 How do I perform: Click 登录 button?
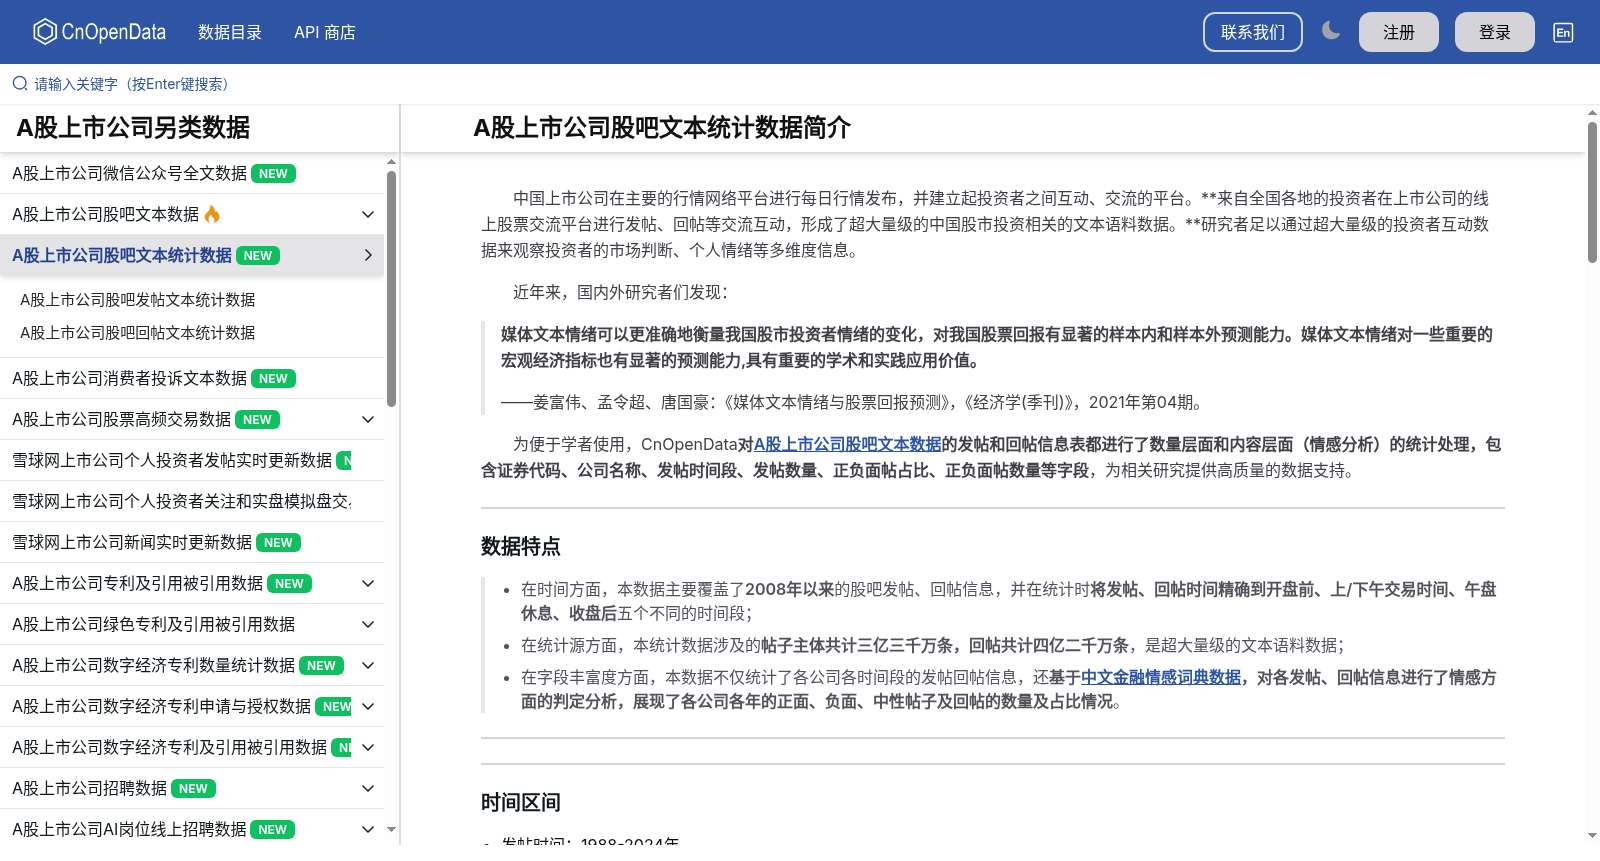click(1495, 32)
